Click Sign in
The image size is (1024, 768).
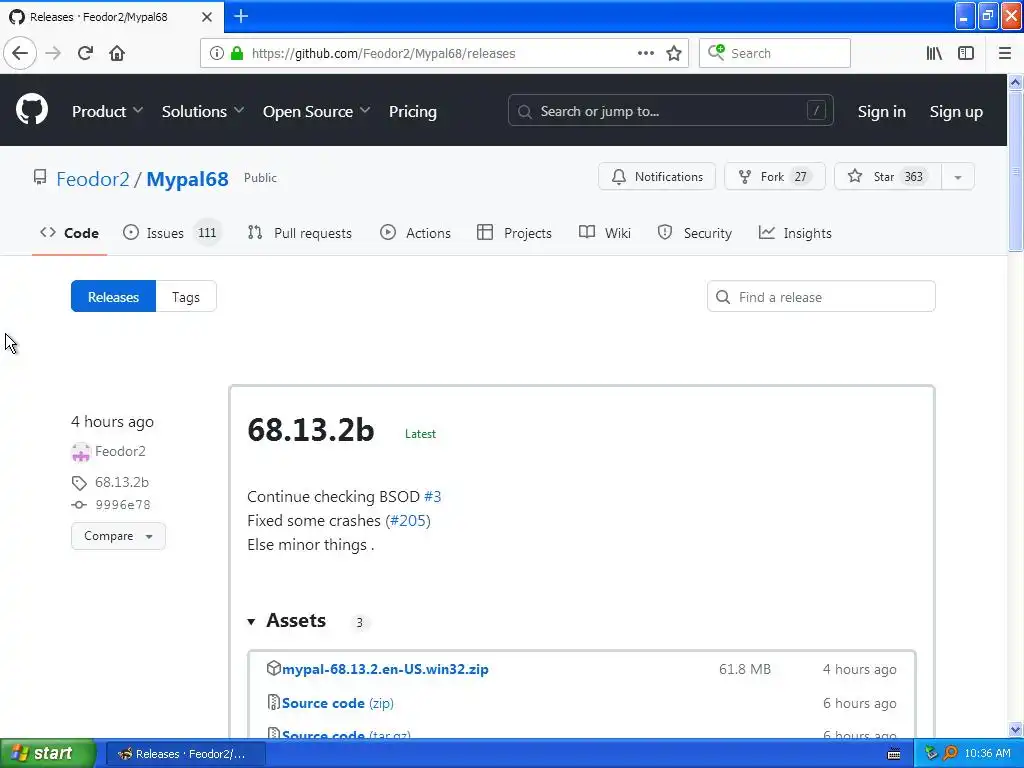pyautogui.click(x=882, y=112)
